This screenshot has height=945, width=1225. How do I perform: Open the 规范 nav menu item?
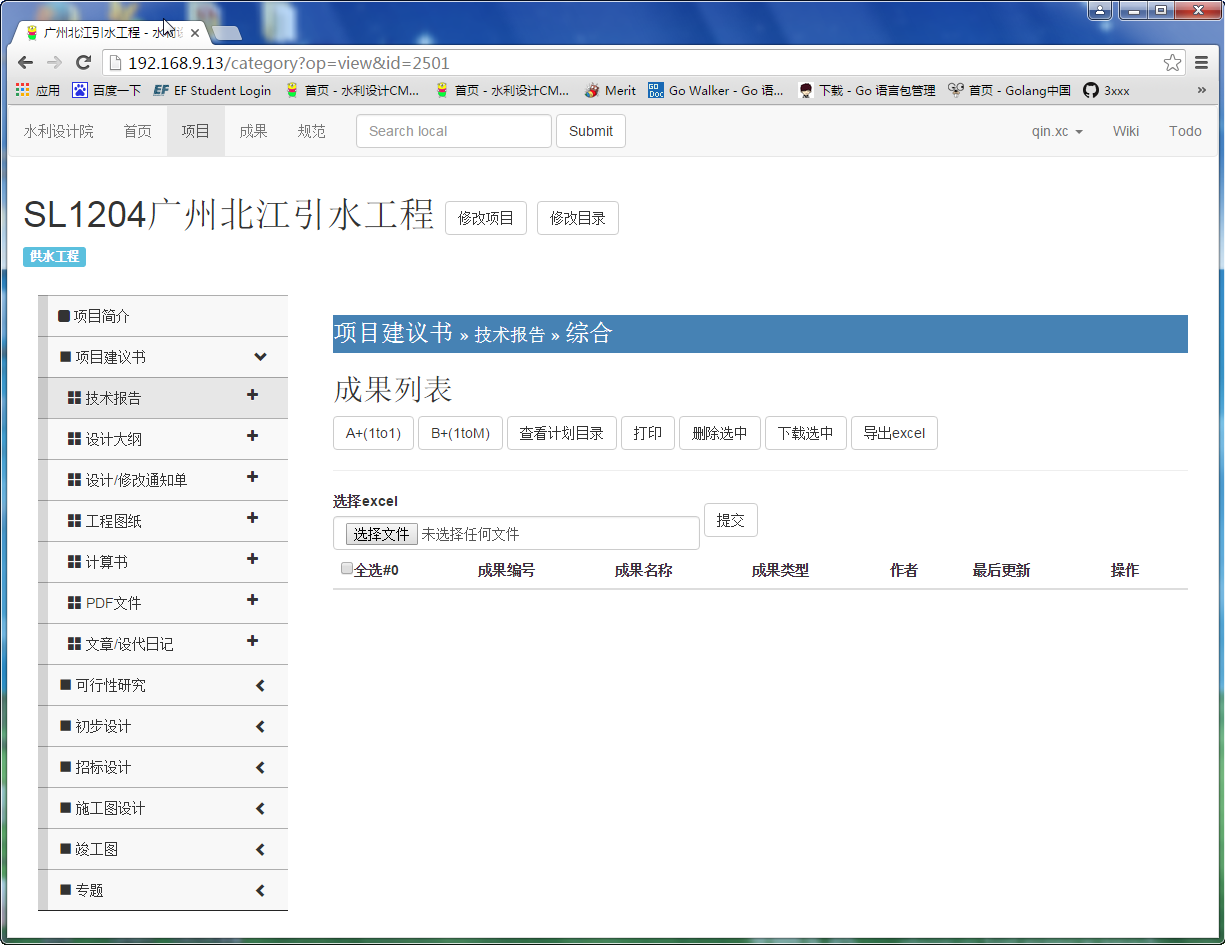click(312, 131)
